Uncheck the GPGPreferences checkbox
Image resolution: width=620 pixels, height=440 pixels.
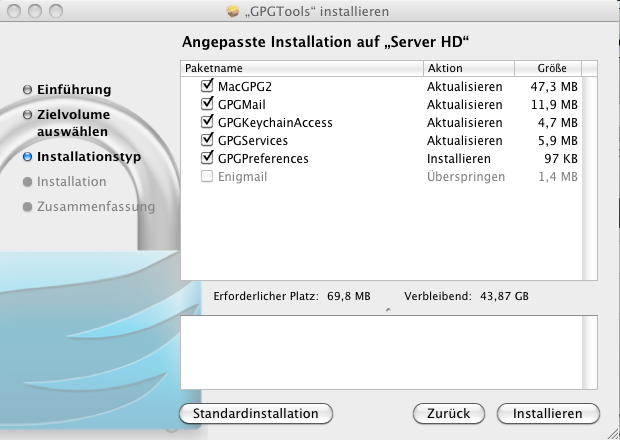207,158
